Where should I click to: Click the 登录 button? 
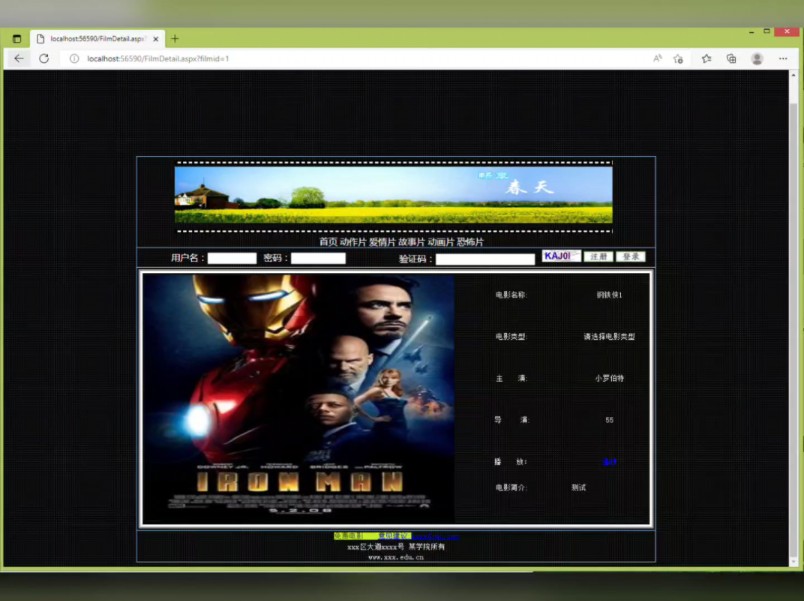point(631,256)
